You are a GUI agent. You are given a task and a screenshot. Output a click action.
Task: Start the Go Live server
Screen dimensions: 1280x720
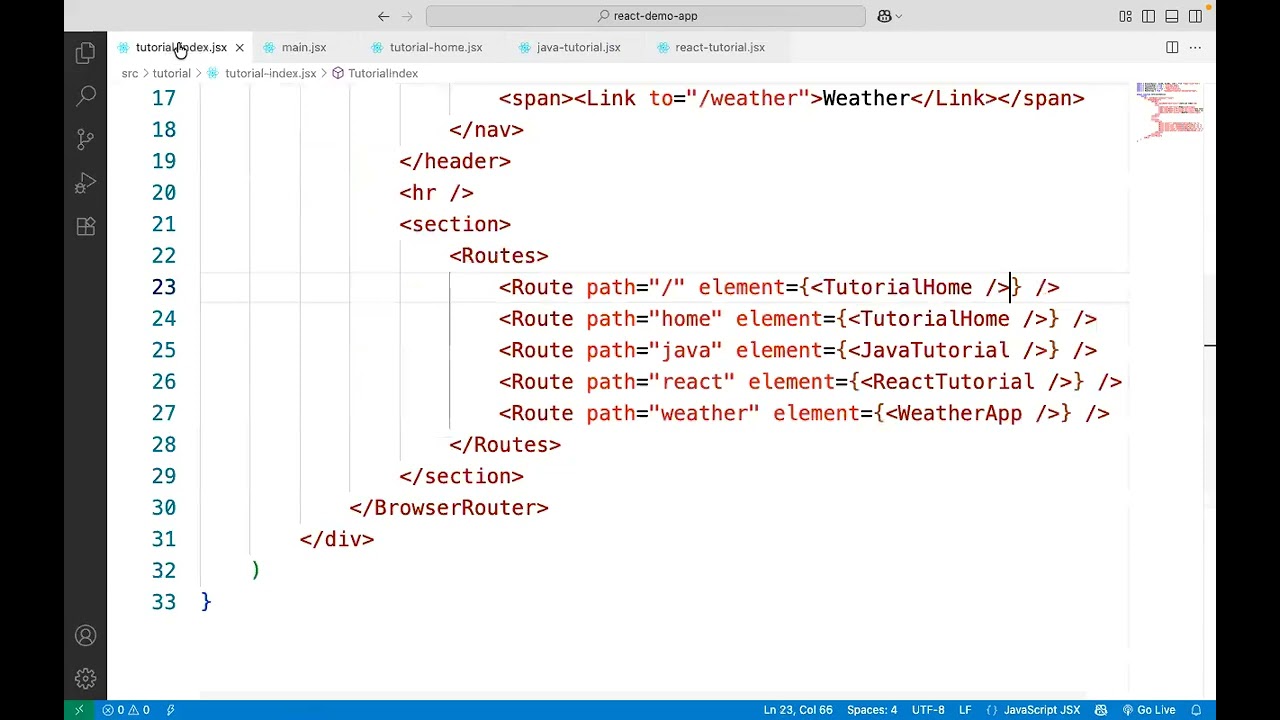coord(1148,710)
